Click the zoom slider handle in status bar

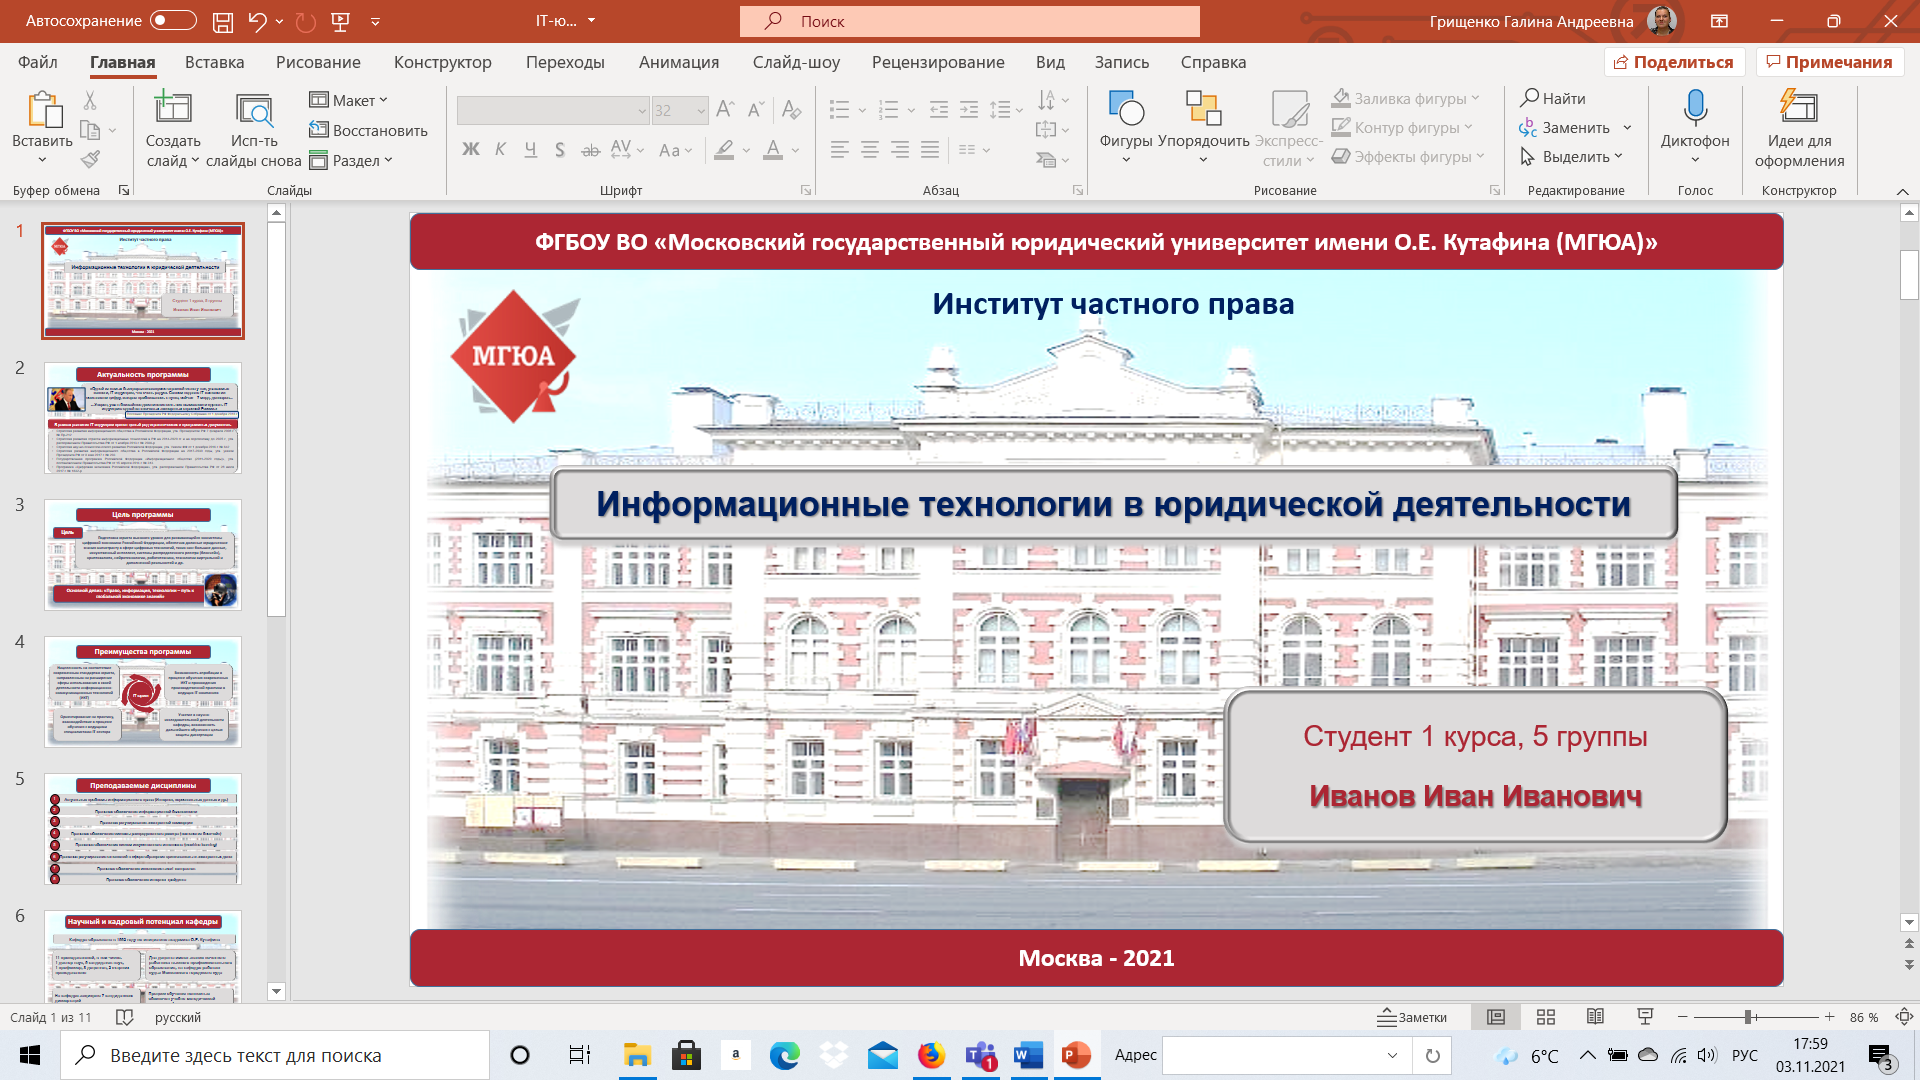tap(1748, 1017)
